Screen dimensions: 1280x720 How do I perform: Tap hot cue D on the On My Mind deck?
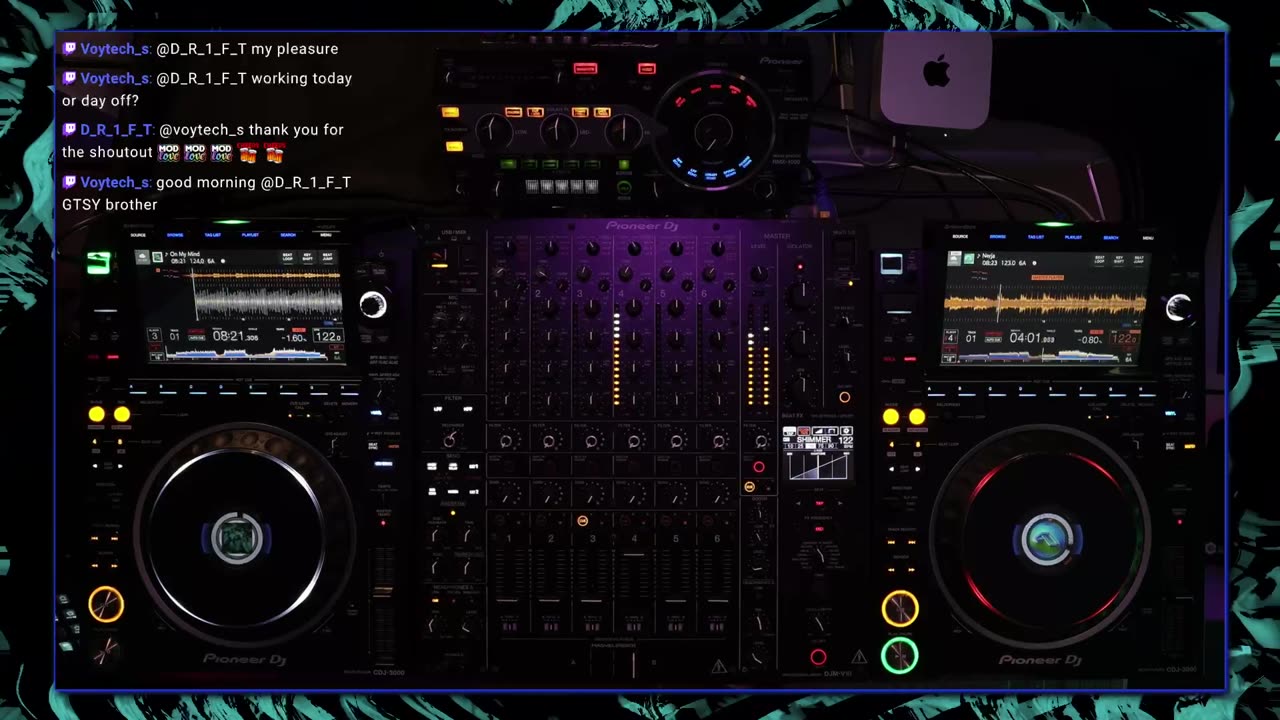[229, 390]
